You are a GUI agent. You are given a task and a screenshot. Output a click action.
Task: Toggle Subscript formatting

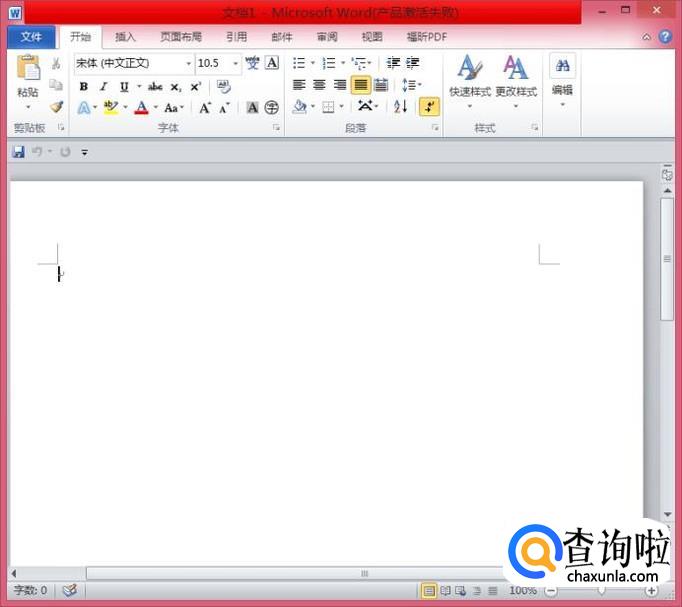click(175, 87)
